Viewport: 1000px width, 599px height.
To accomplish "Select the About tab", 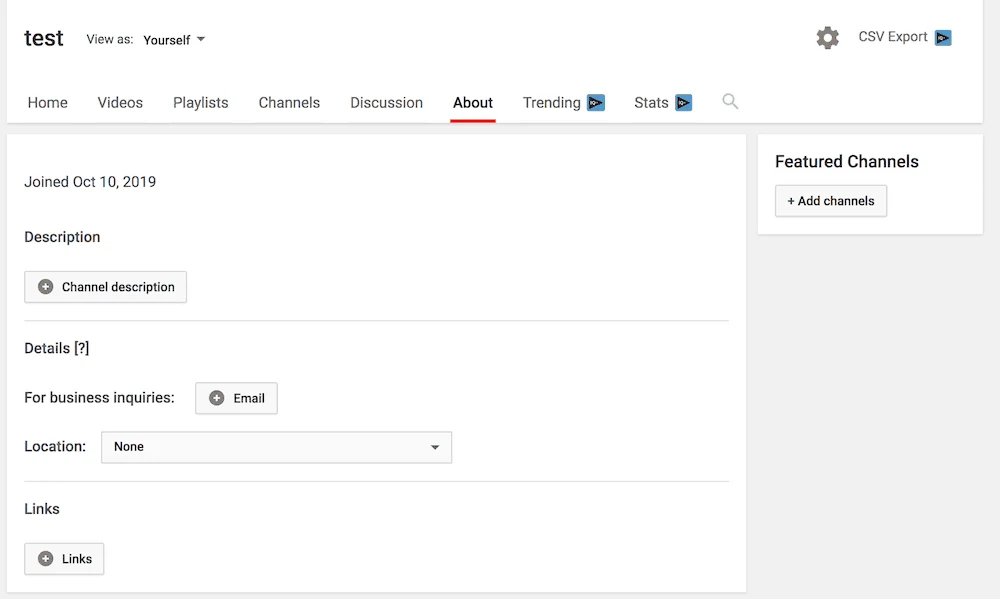I will tap(472, 102).
